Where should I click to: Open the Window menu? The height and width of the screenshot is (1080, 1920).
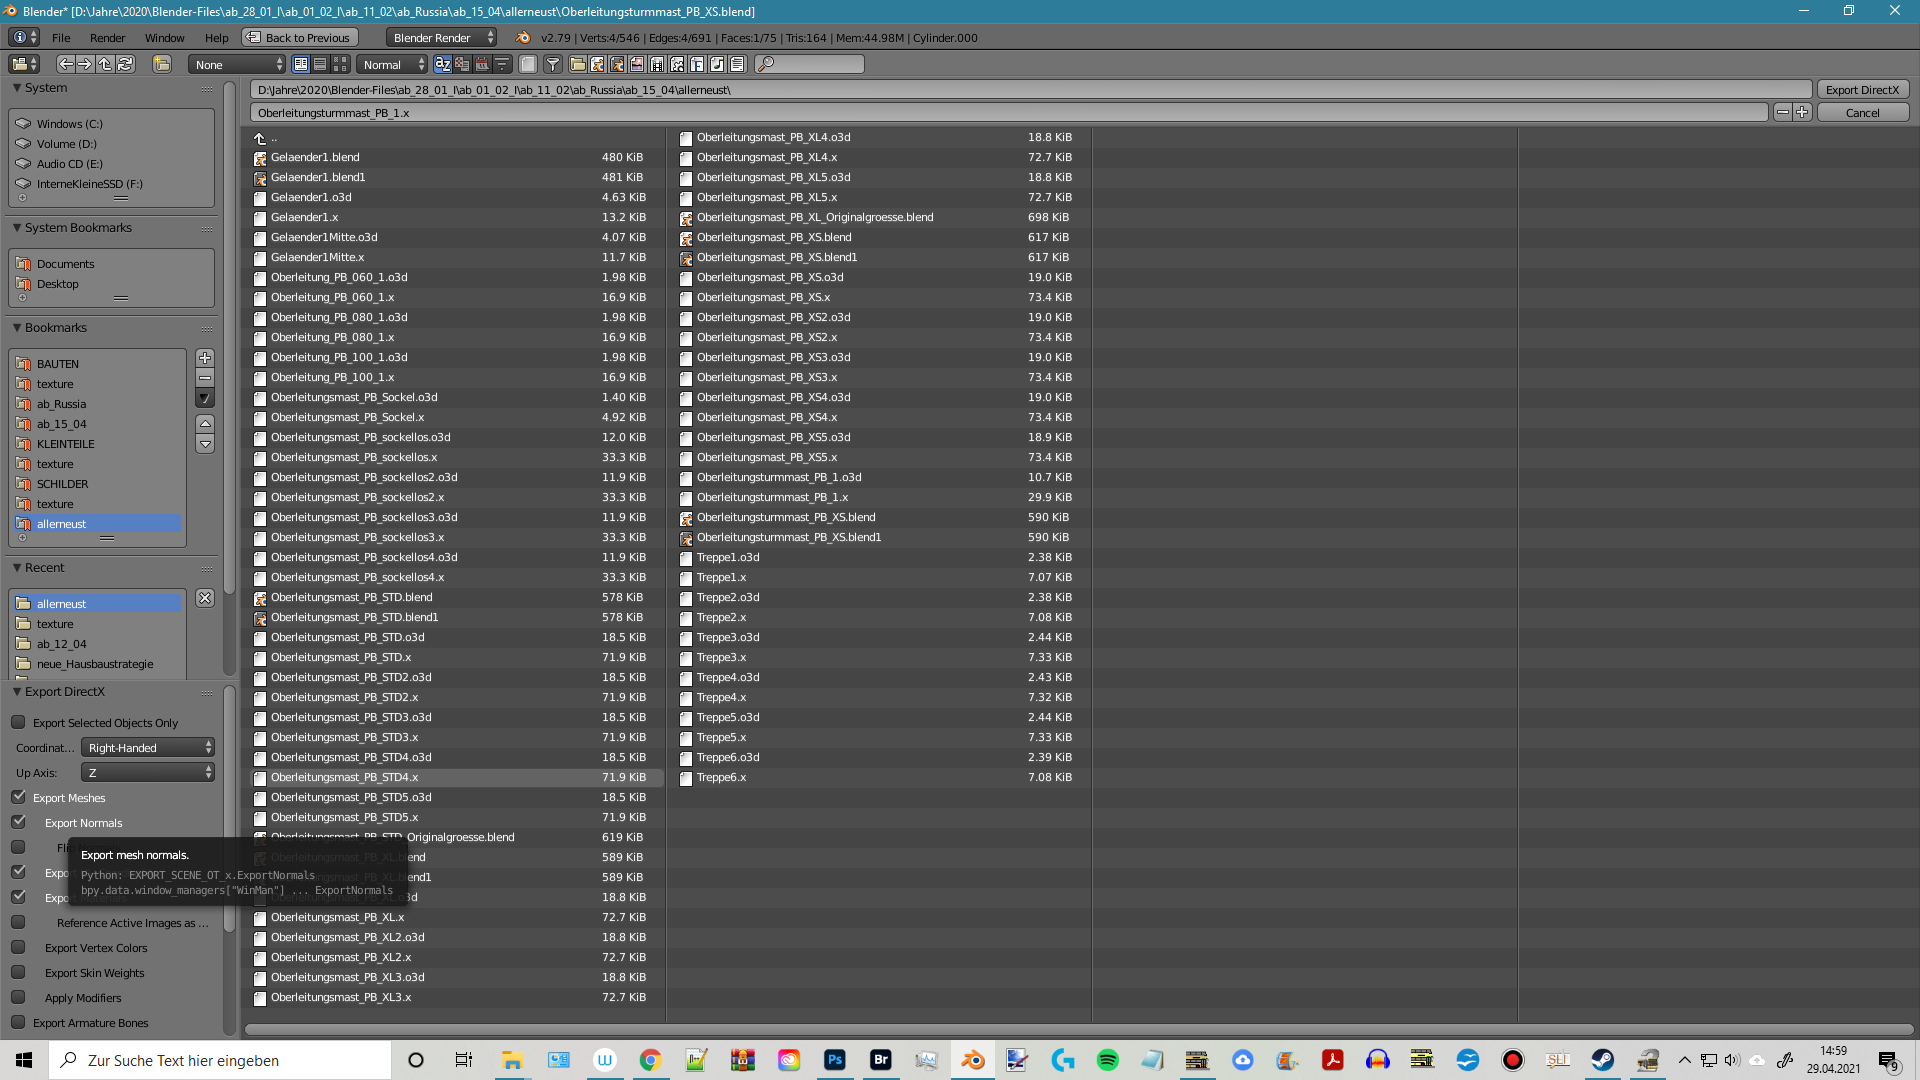164,38
